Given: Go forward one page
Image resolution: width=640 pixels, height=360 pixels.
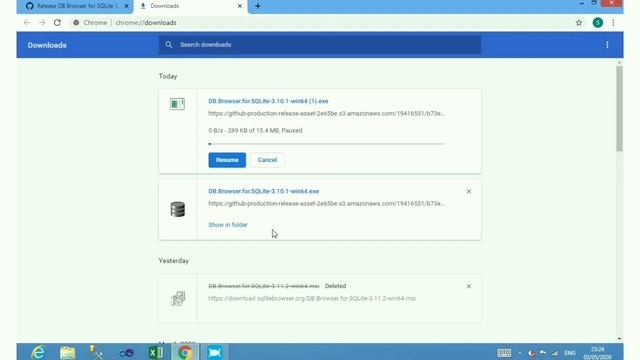Looking at the screenshot, I should (x=42, y=23).
